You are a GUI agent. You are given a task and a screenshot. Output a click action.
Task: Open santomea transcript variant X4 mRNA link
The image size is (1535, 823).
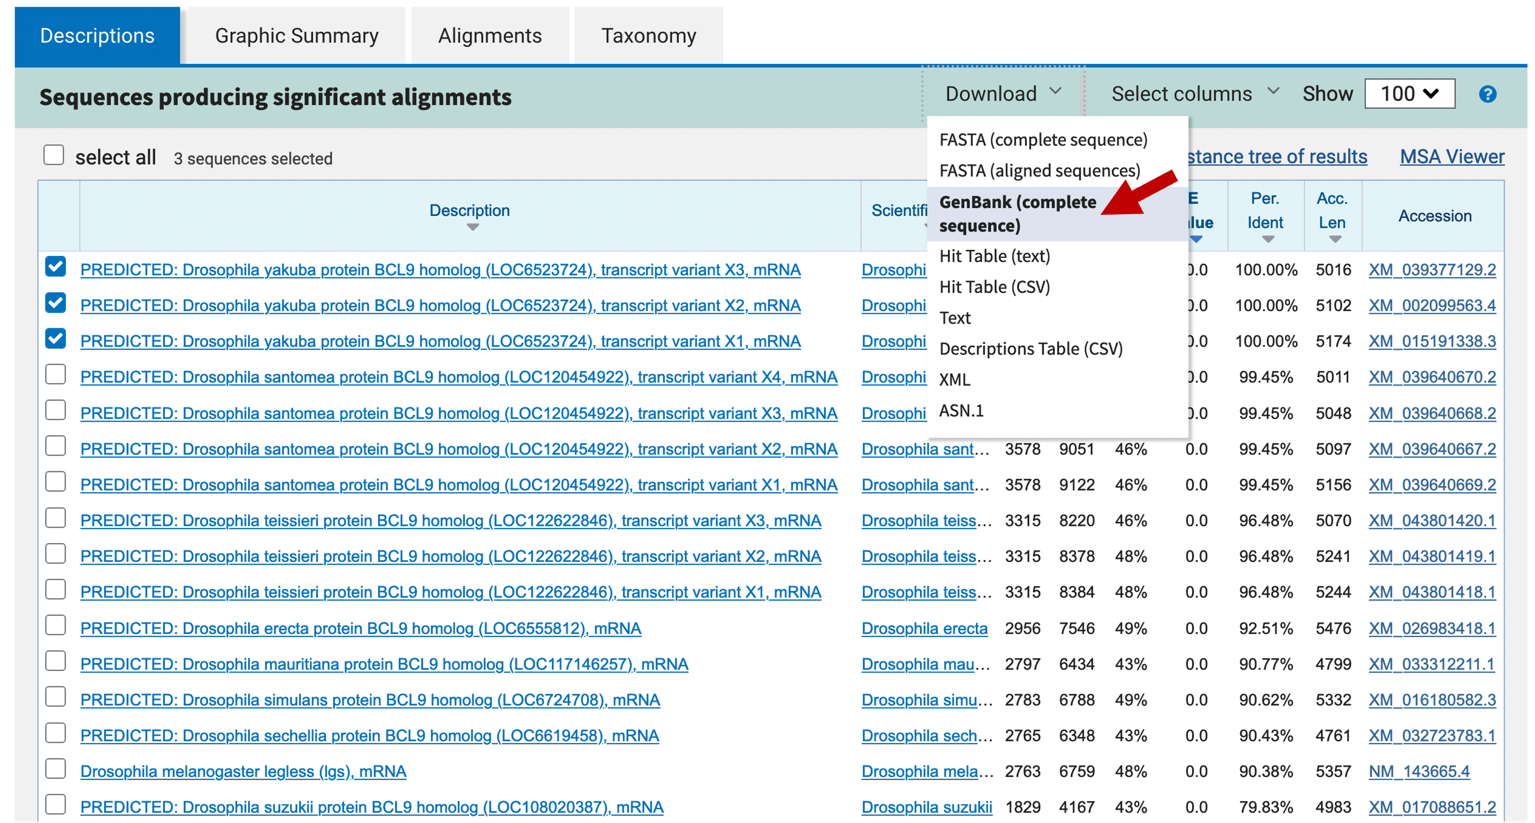pos(459,377)
